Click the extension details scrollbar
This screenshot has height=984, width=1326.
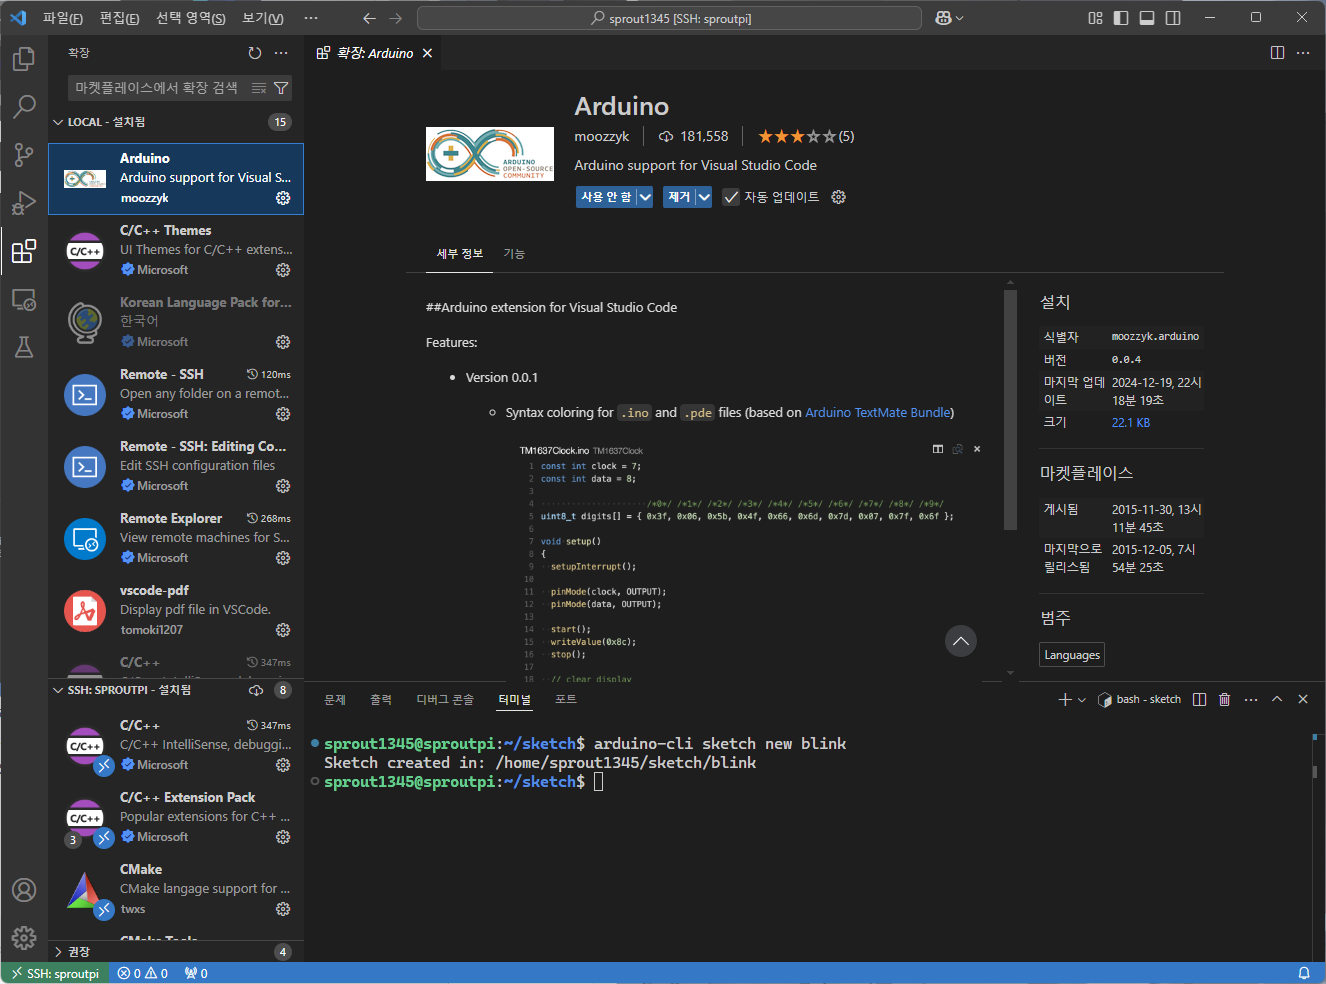[1010, 410]
